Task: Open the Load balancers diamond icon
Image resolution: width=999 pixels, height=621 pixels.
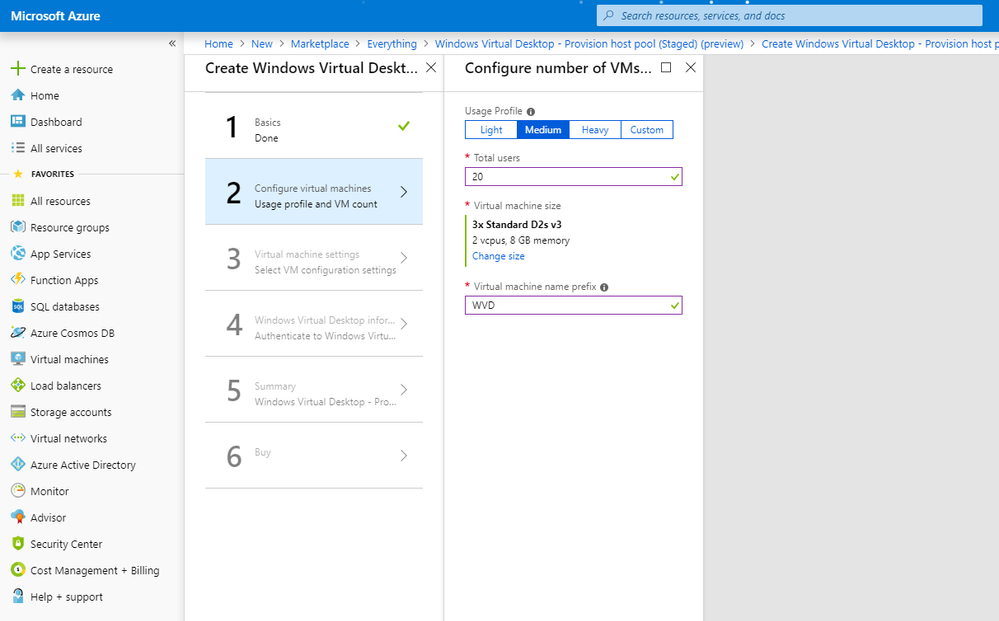Action: (18, 385)
